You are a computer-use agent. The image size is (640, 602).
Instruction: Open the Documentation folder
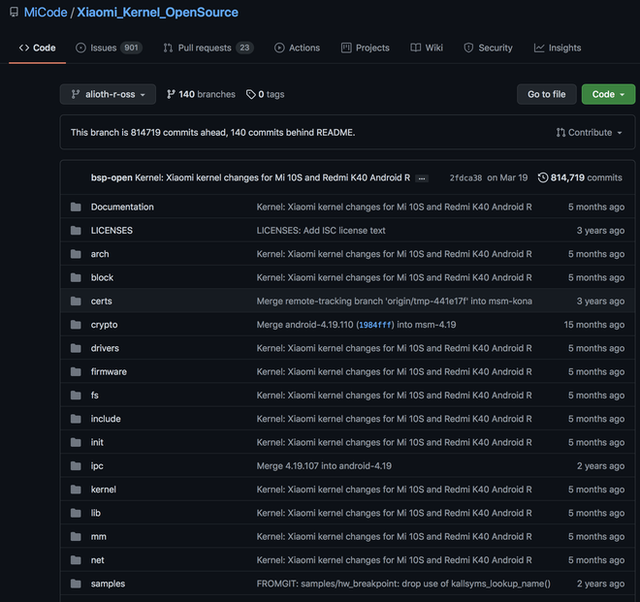click(122, 207)
